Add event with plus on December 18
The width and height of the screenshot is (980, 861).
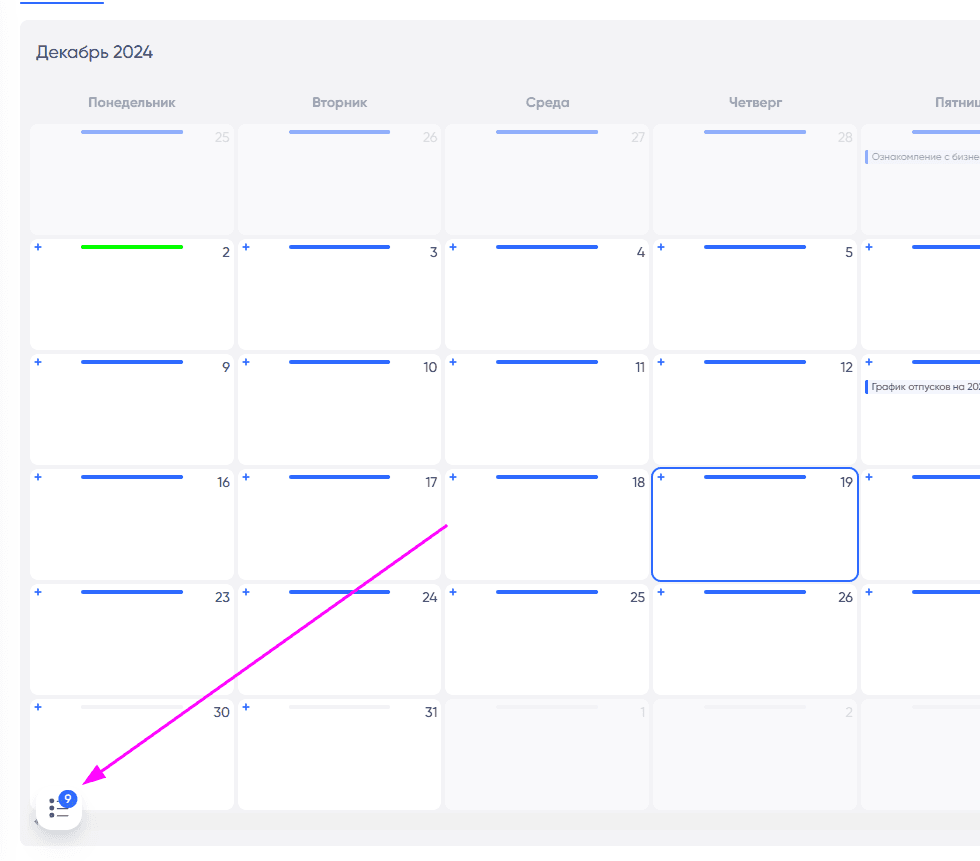pyautogui.click(x=453, y=477)
